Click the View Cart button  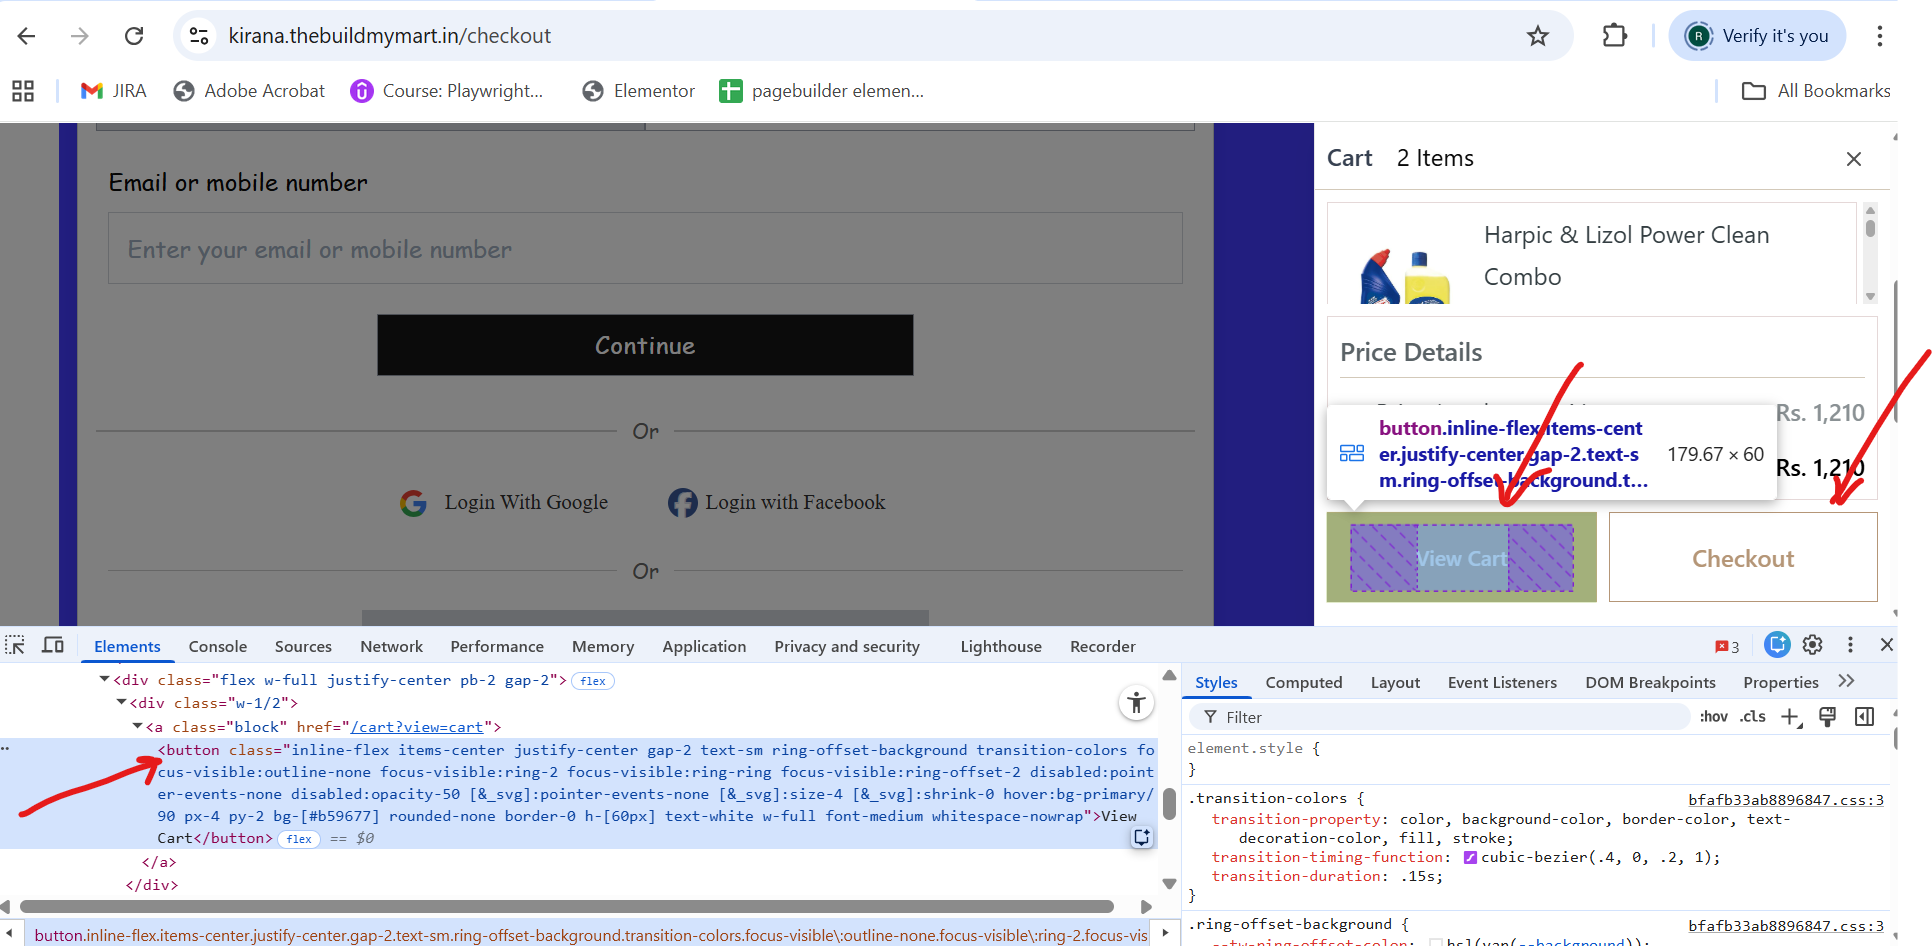coord(1462,558)
